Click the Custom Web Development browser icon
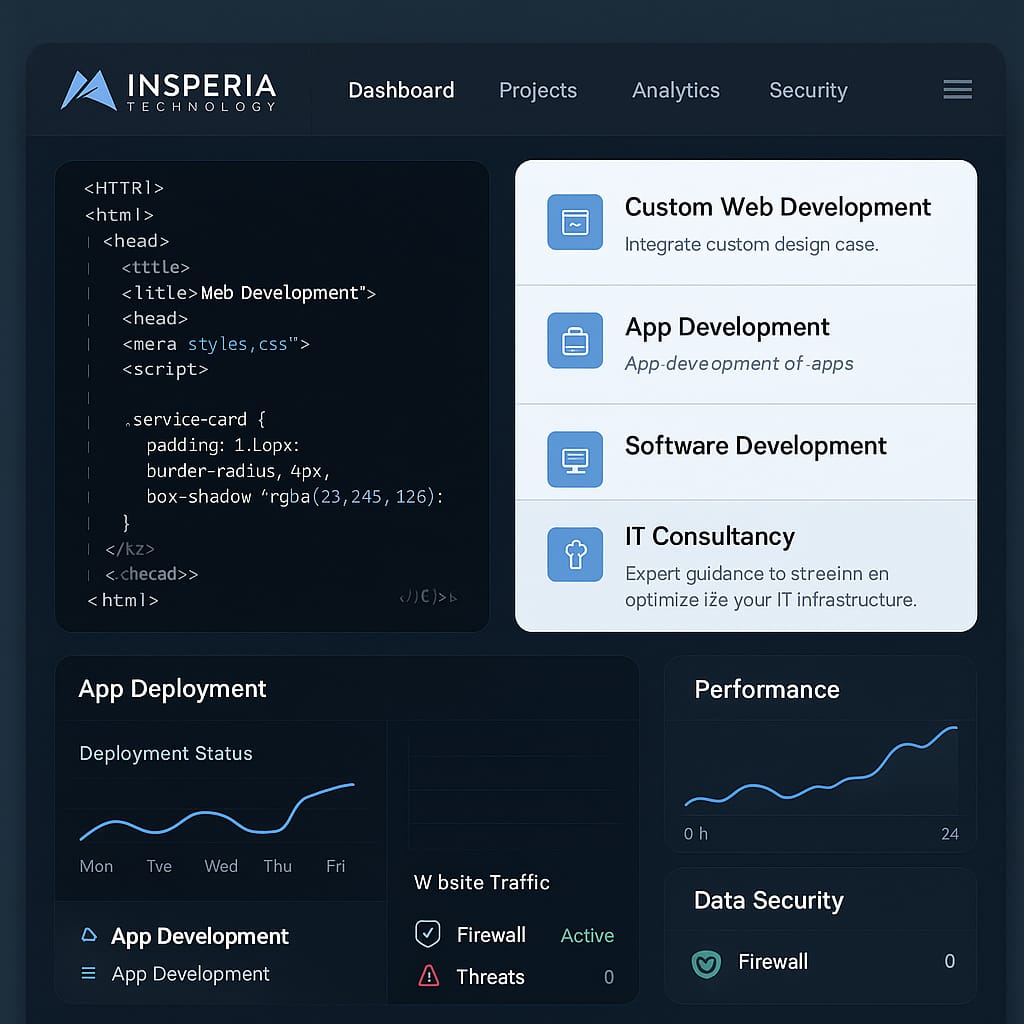Image resolution: width=1024 pixels, height=1024 pixels. tap(575, 222)
